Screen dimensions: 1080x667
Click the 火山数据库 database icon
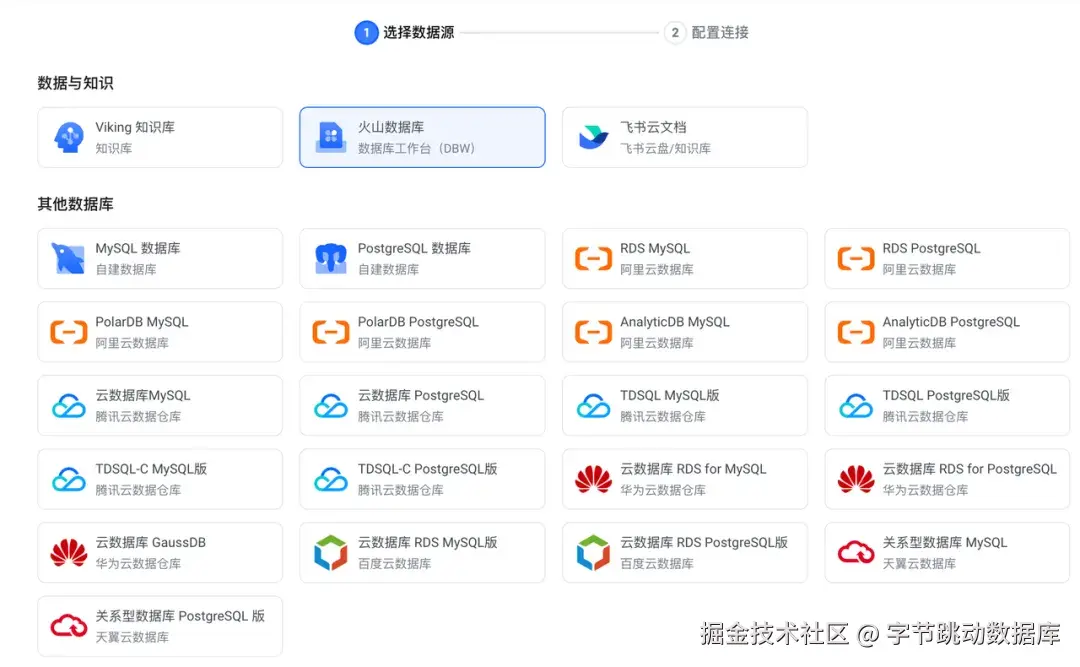331,137
